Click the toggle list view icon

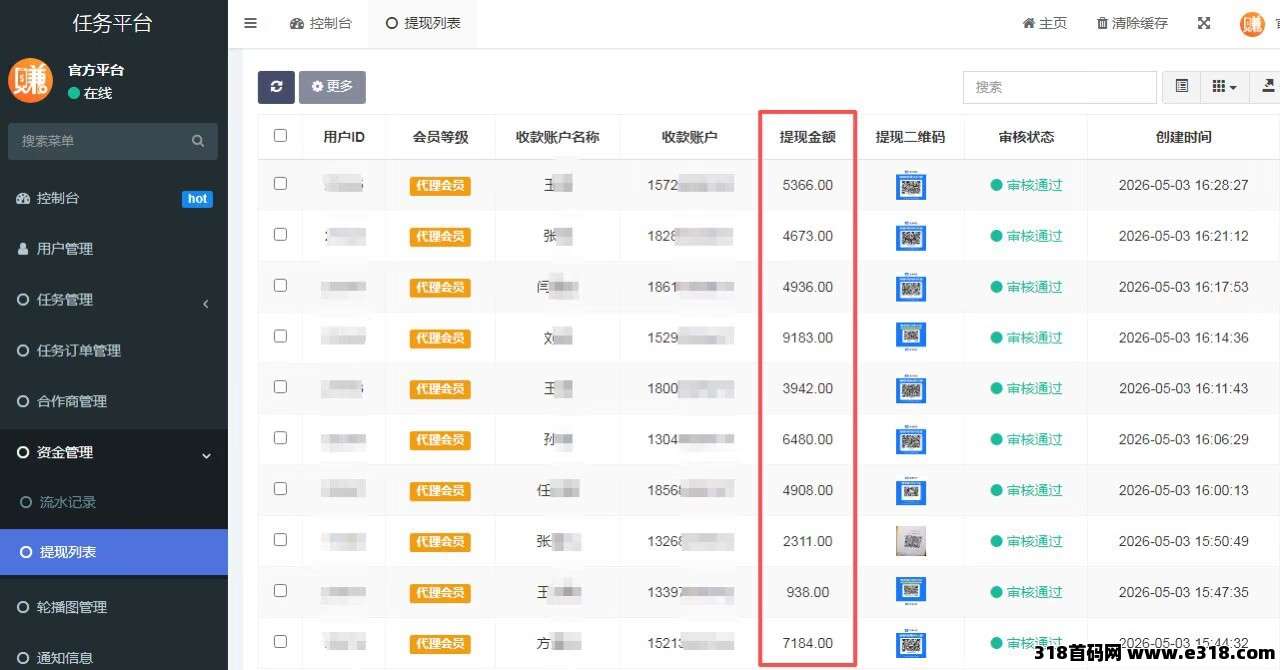1182,87
